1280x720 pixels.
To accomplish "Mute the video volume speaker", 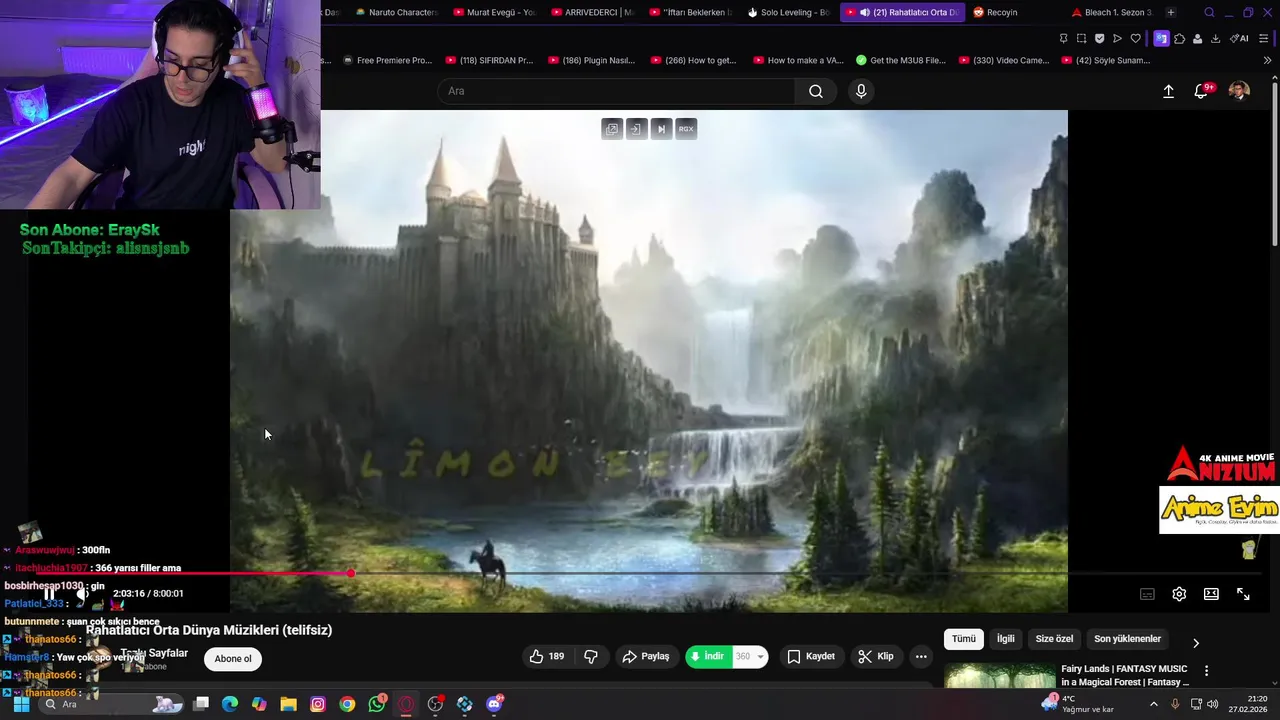I will tap(82, 594).
